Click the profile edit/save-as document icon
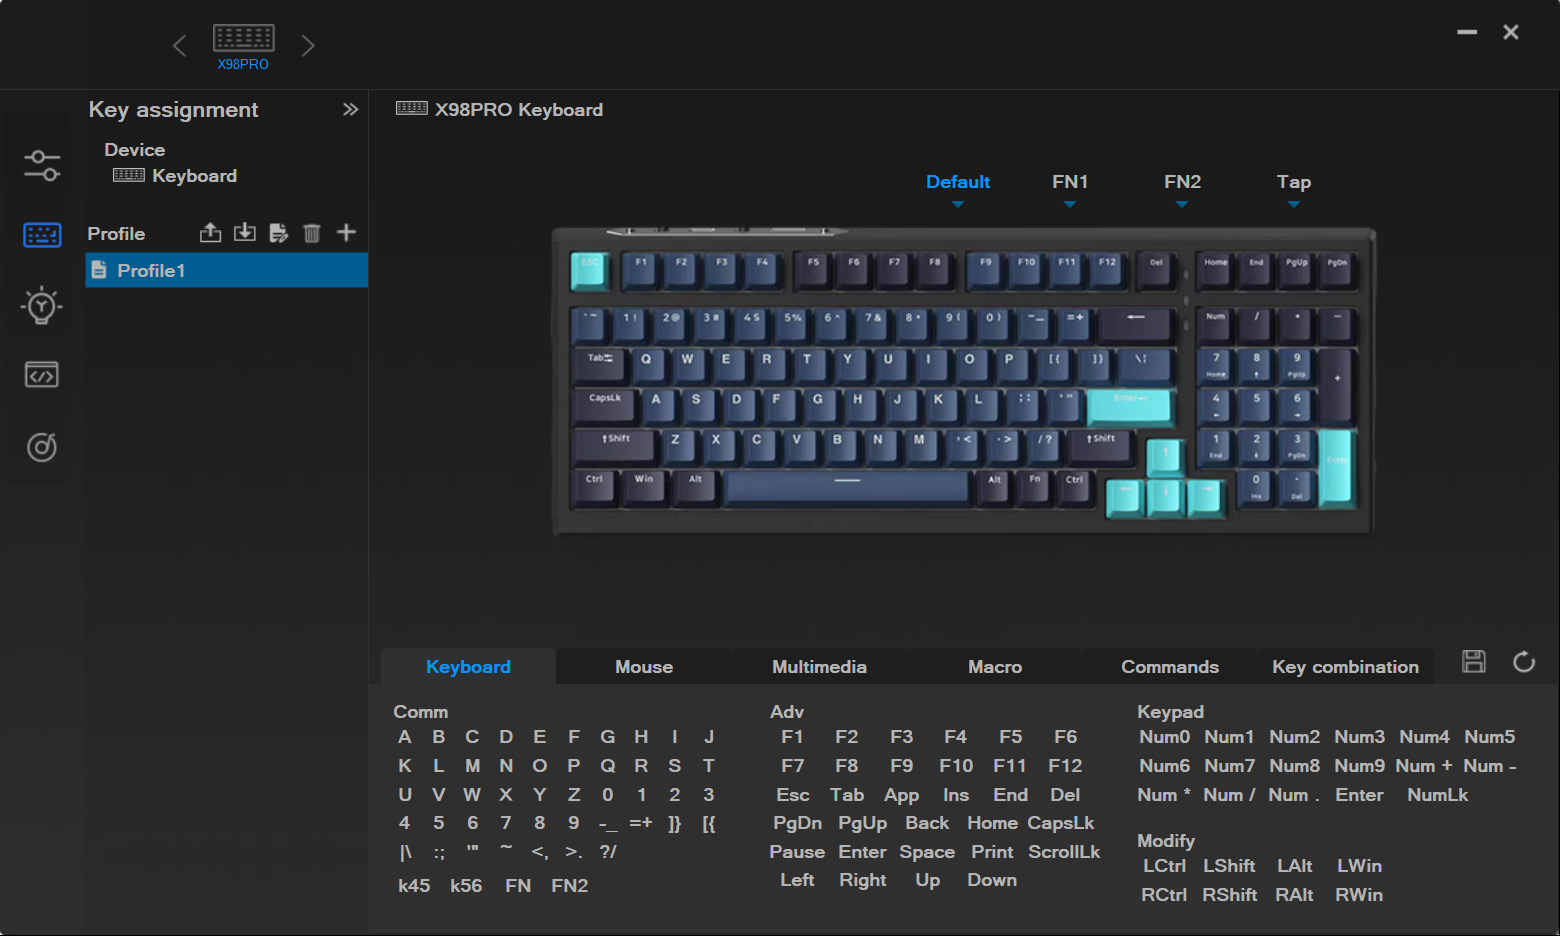 coord(279,233)
